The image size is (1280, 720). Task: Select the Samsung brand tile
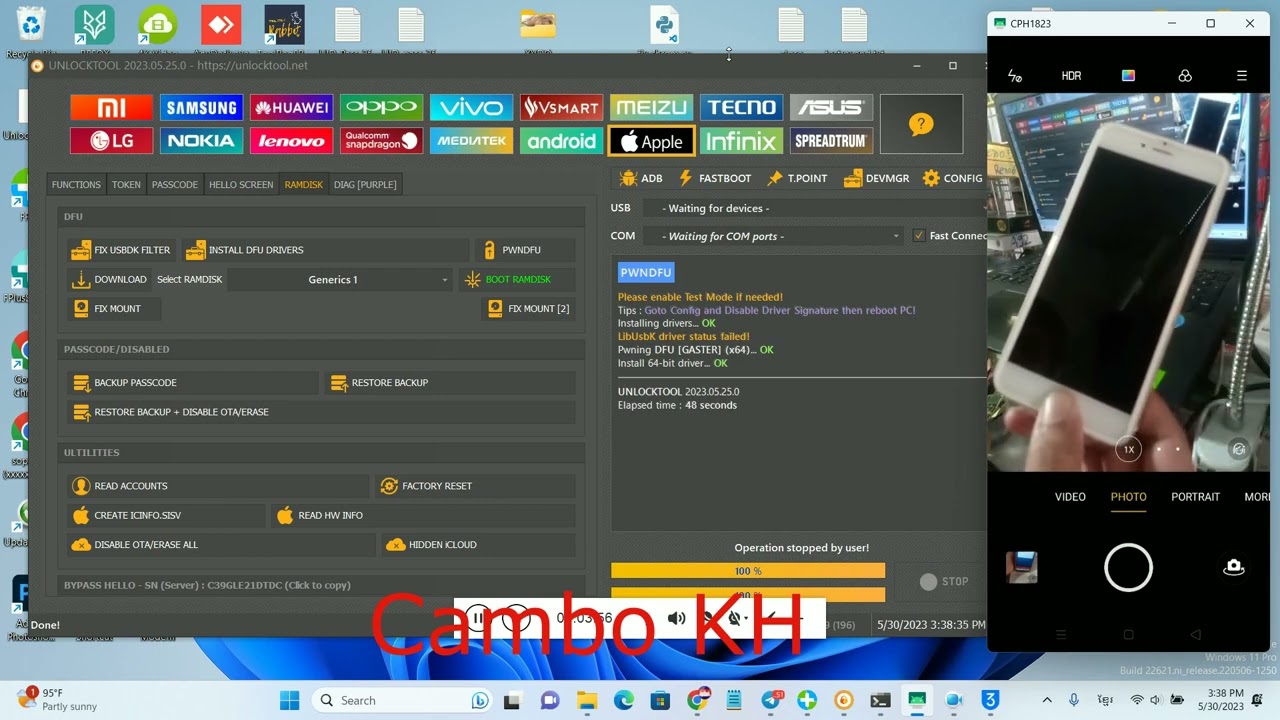[201, 107]
